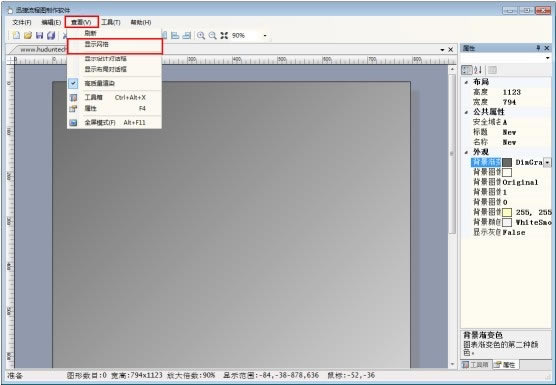Click the Original property value
Screen dimensions: 556x385
pyautogui.click(x=520, y=183)
